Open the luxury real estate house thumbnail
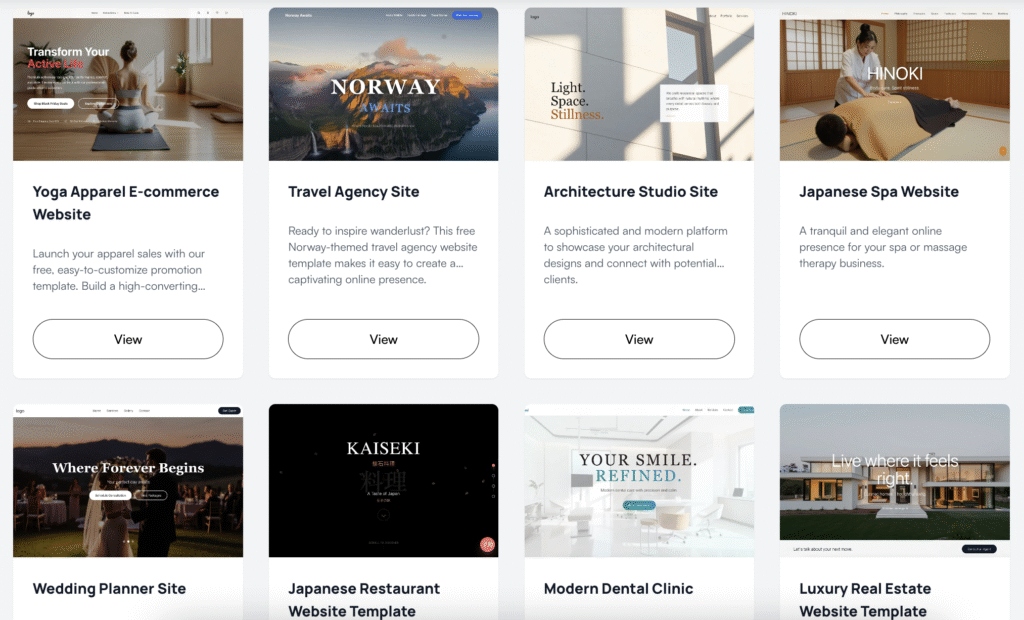Screen dimensions: 1024x620 (894, 481)
